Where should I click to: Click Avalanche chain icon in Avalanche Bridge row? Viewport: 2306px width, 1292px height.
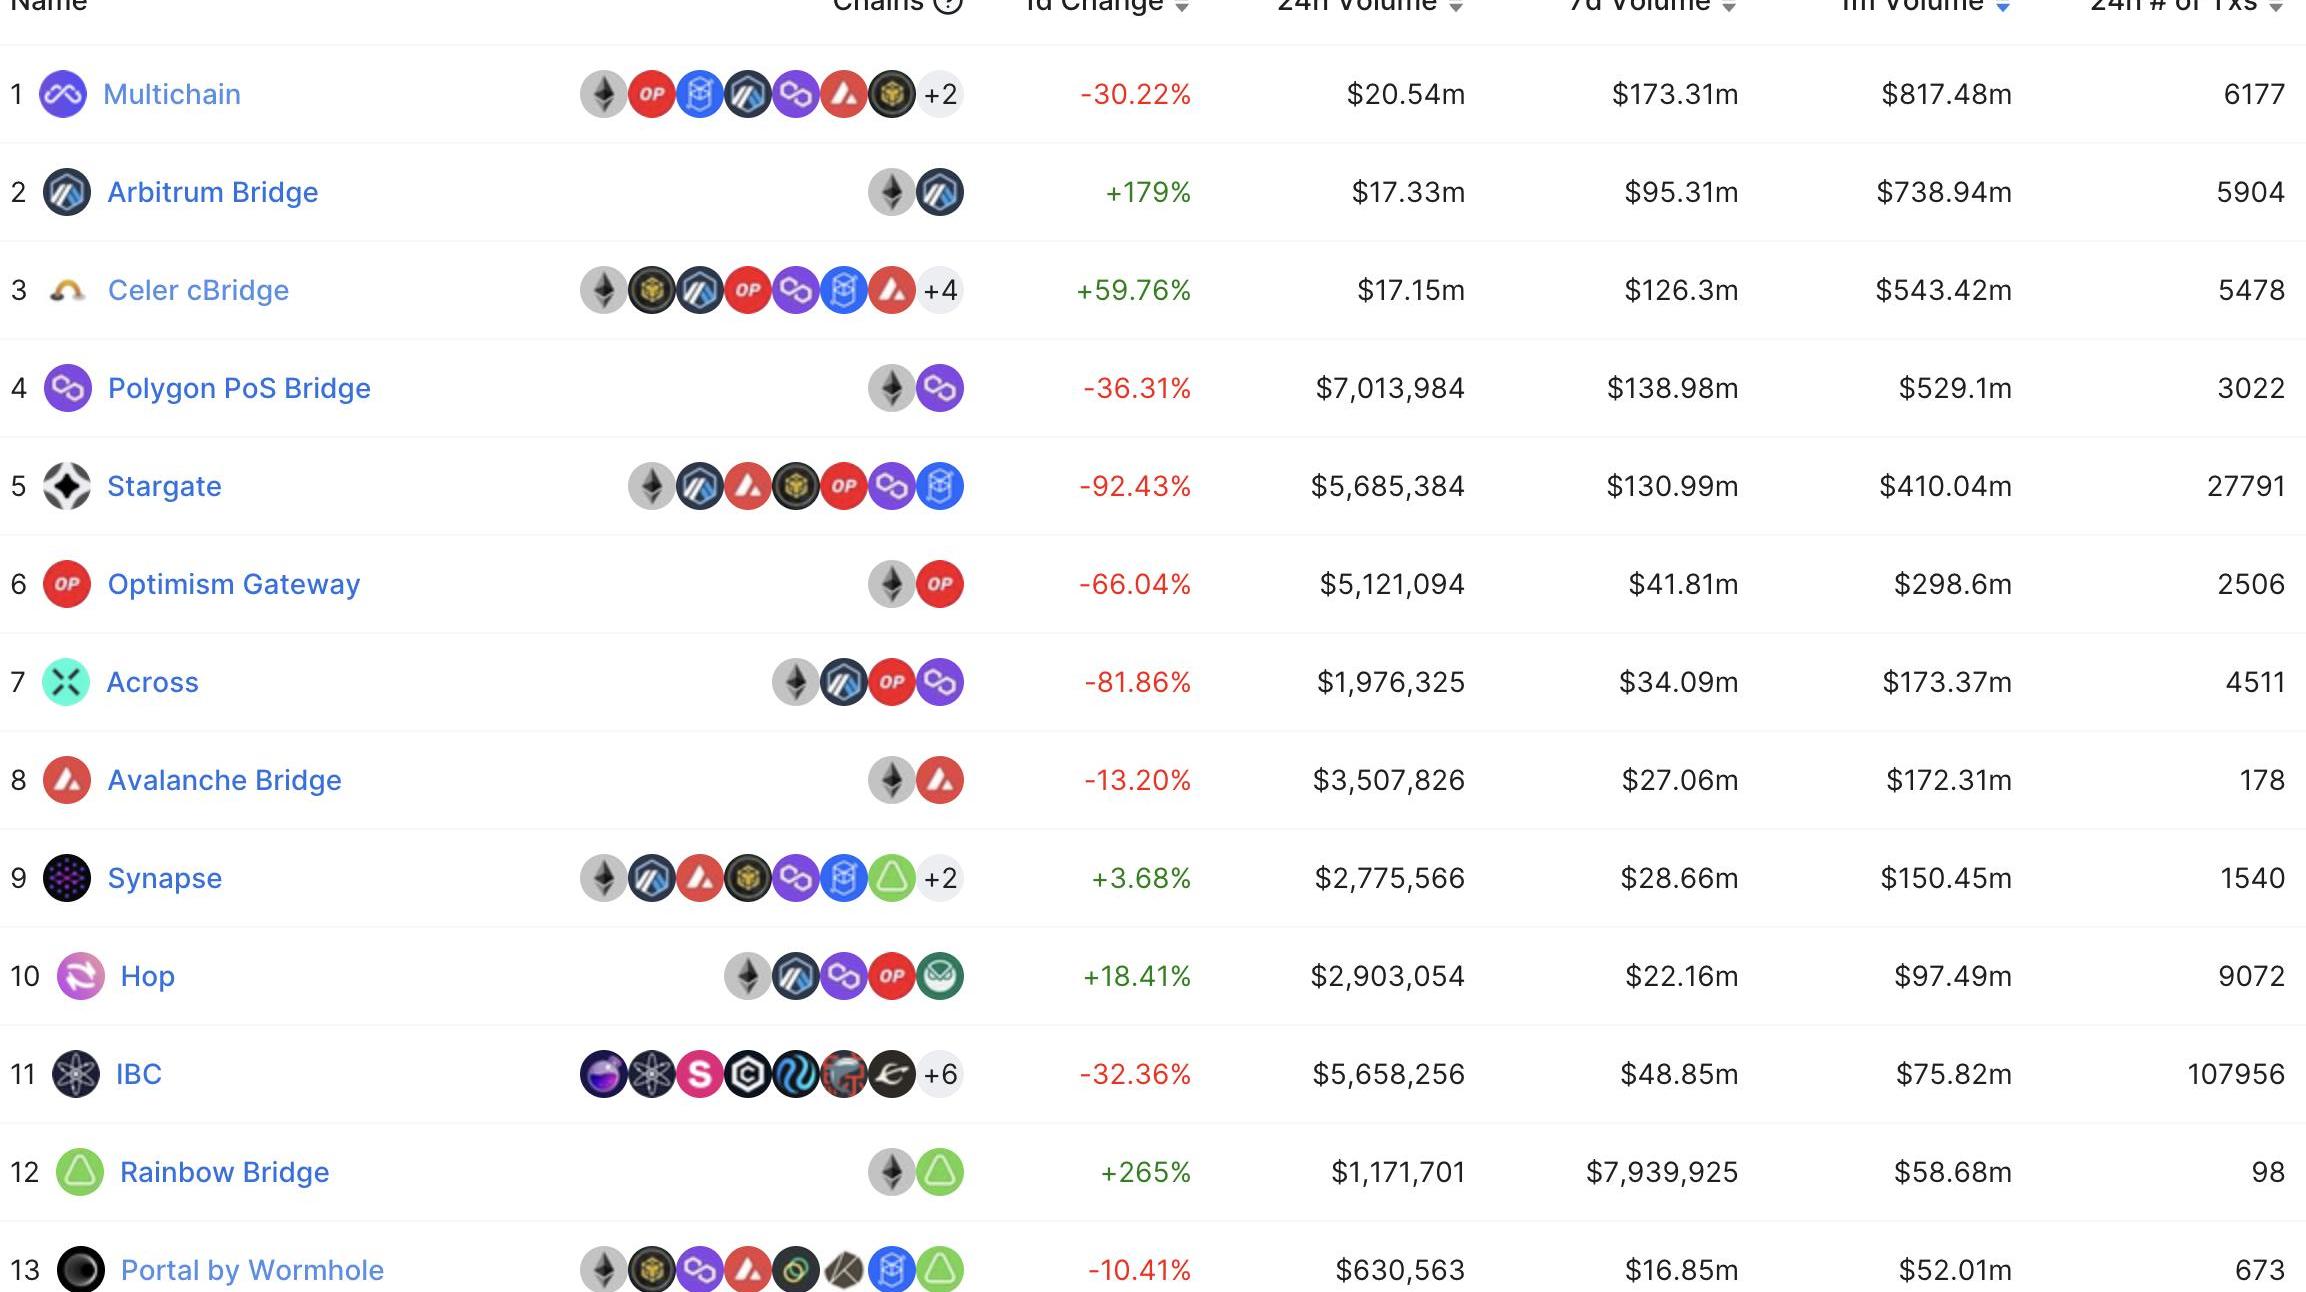[x=940, y=780]
